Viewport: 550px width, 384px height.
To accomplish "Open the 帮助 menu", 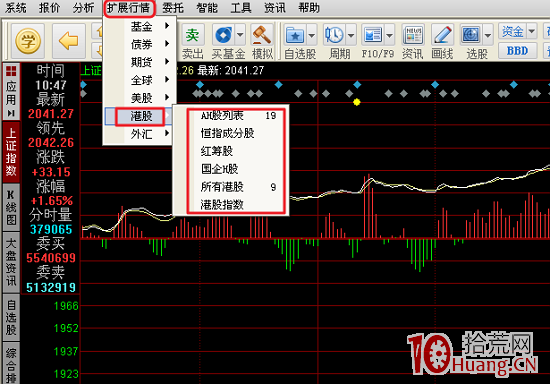I will 309,8.
